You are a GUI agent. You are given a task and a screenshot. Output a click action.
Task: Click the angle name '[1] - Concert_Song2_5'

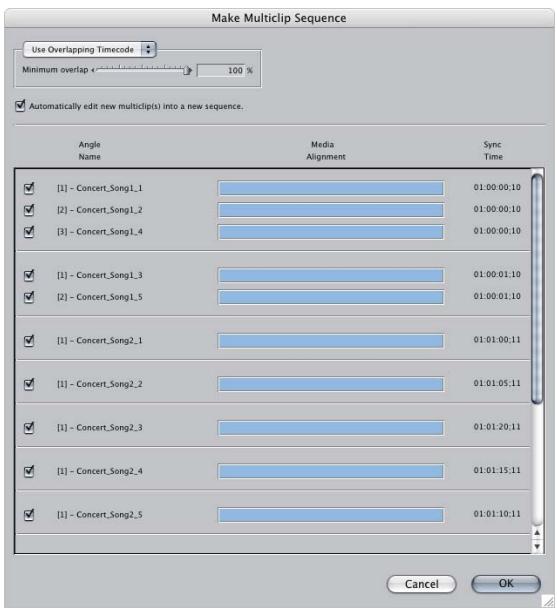pos(100,515)
